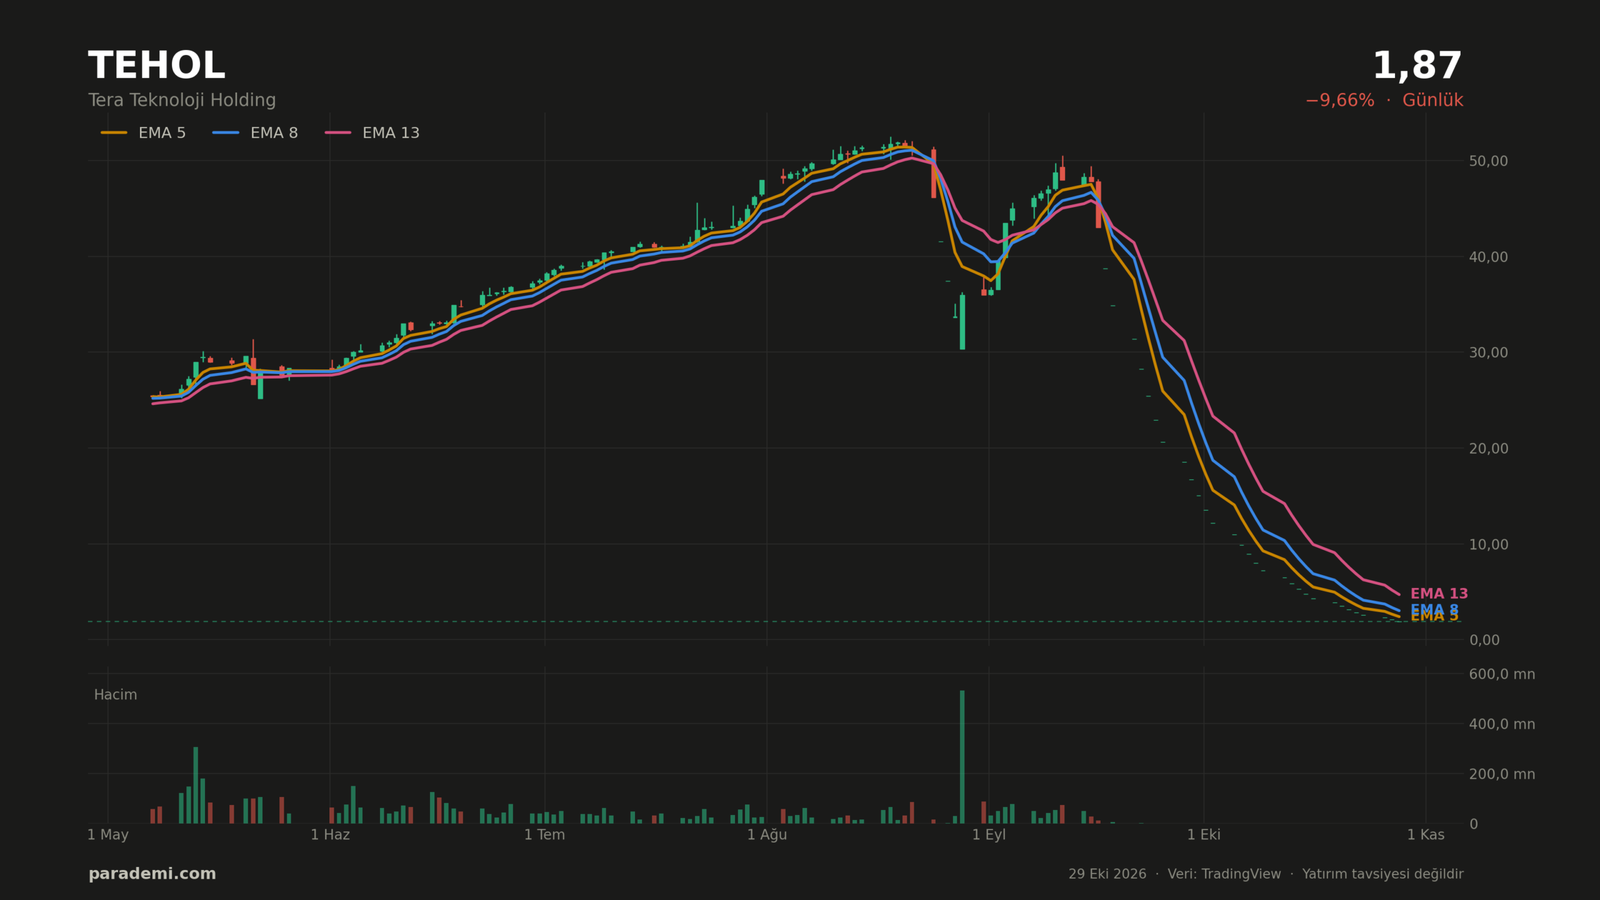Click the 29 Eki 2026 TradingView footer note
Viewport: 1600px width, 900px height.
(x=1265, y=874)
